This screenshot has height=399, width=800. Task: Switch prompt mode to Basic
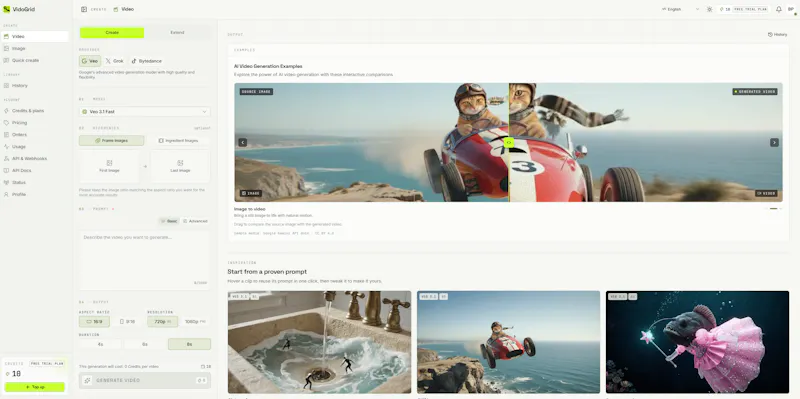tap(169, 221)
